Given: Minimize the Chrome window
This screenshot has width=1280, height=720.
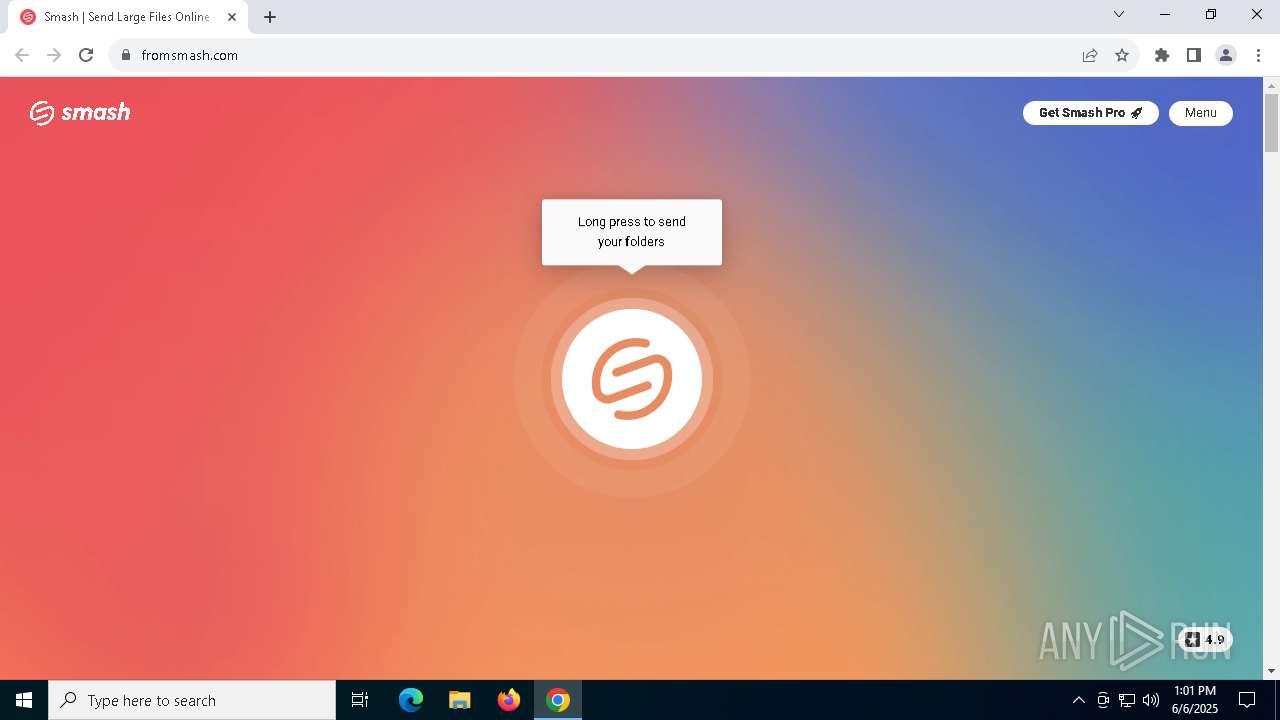Looking at the screenshot, I should pos(1165,14).
